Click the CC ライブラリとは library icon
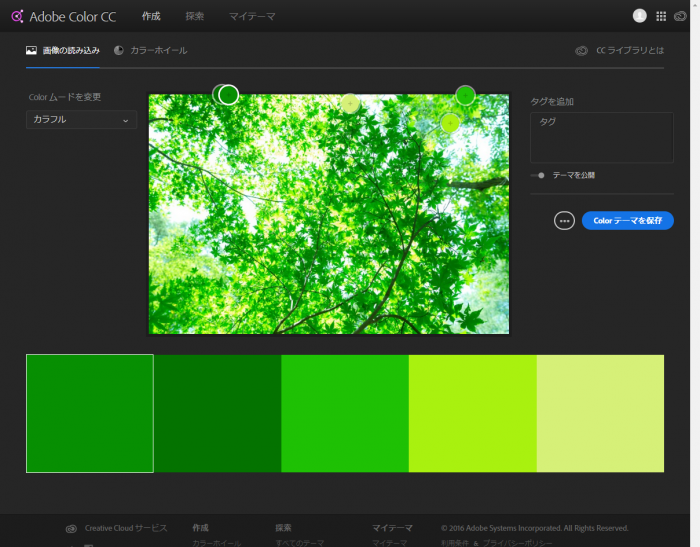The height and width of the screenshot is (547, 700). [581, 50]
